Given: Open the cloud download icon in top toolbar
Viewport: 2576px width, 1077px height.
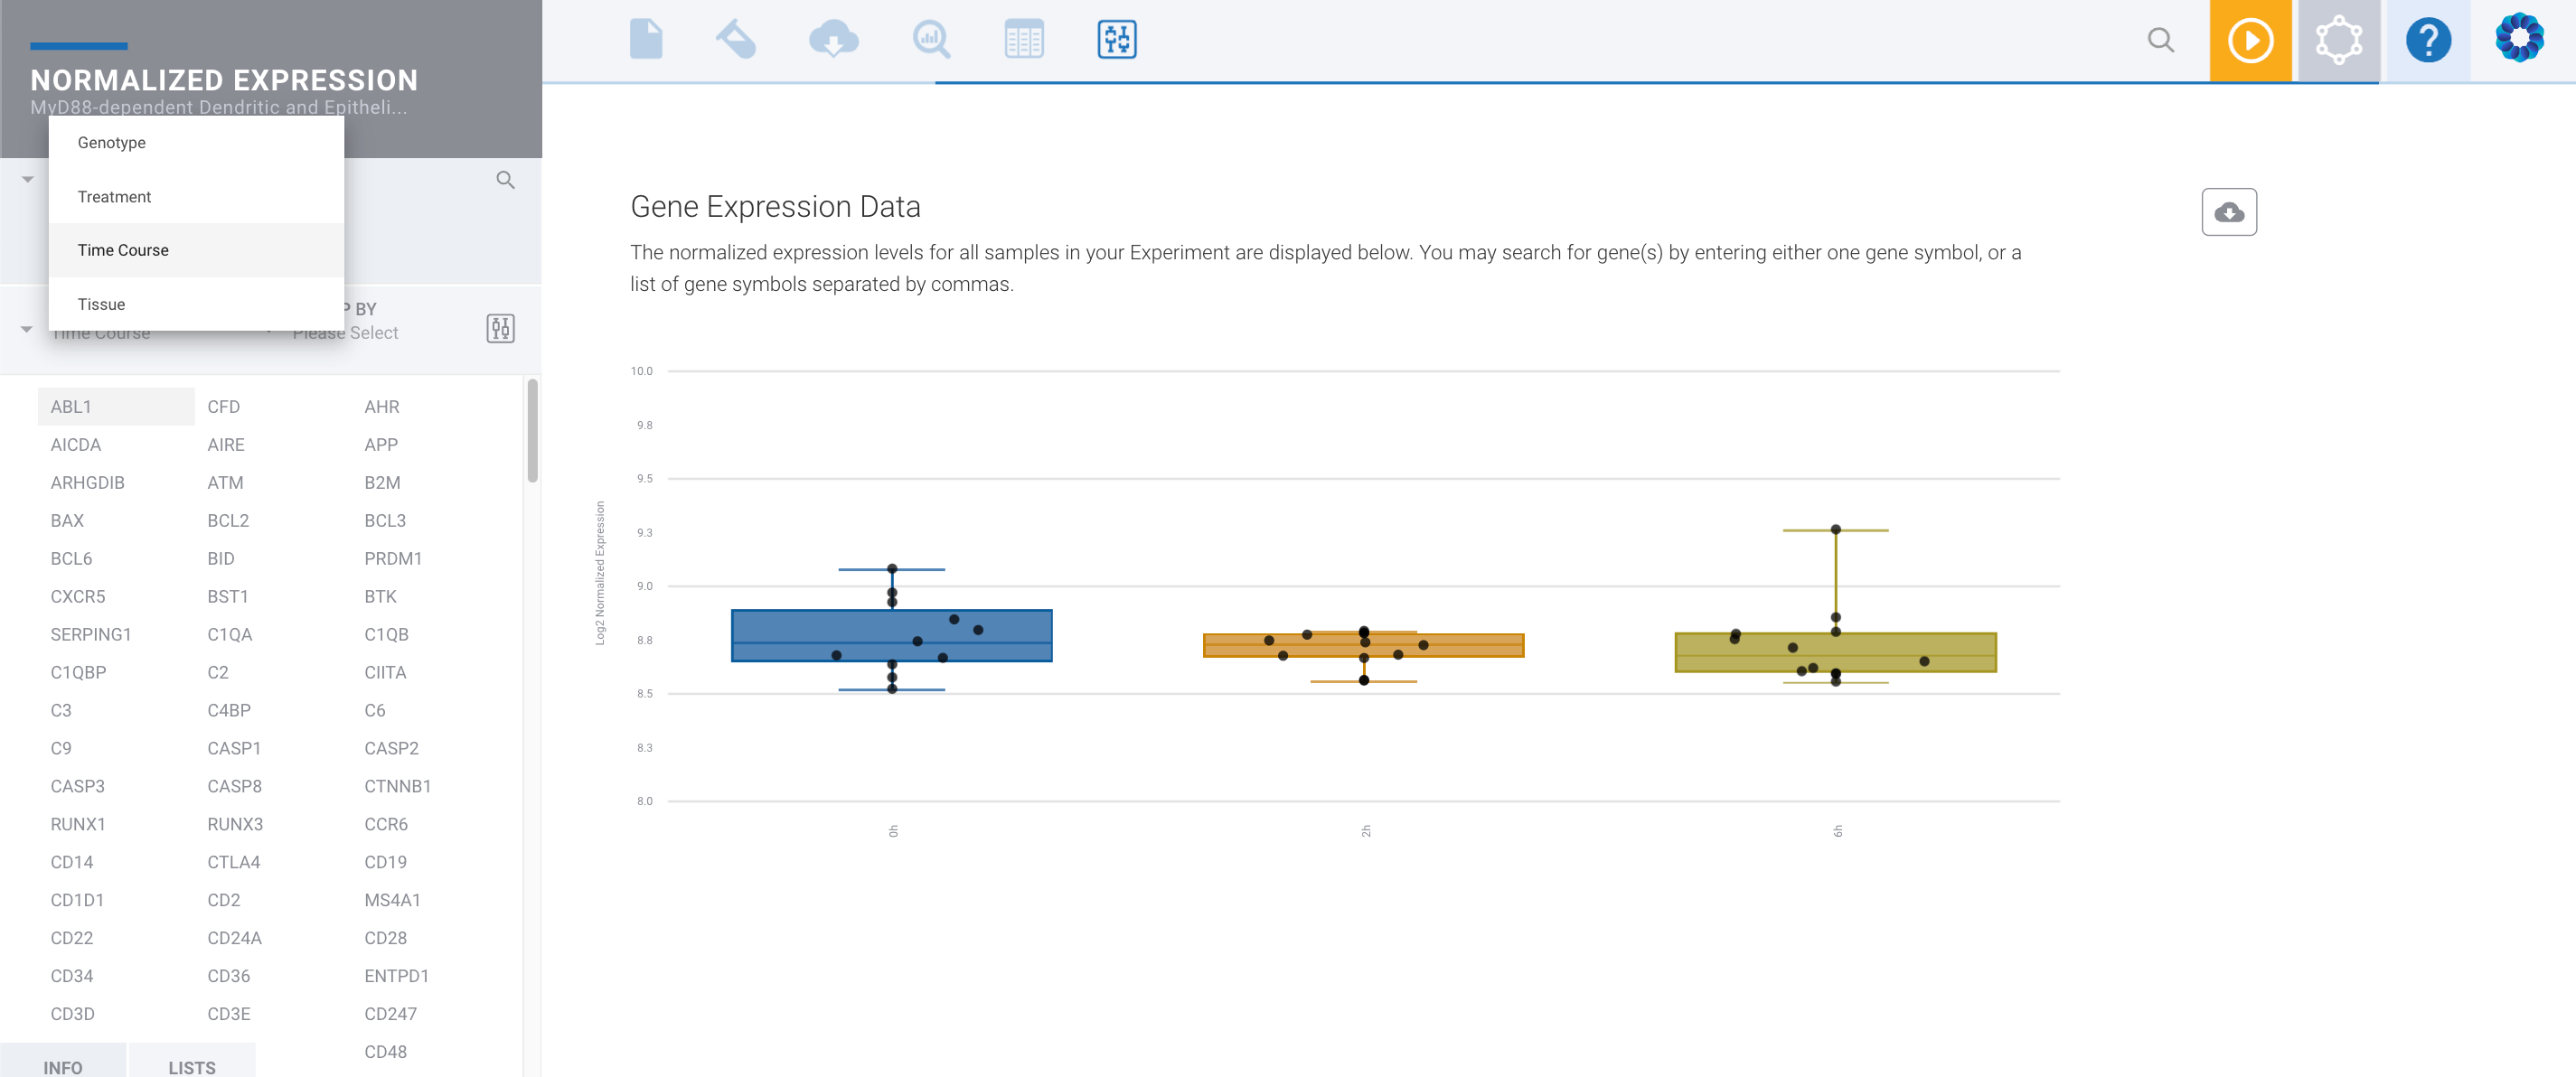Looking at the screenshot, I should coord(833,40).
